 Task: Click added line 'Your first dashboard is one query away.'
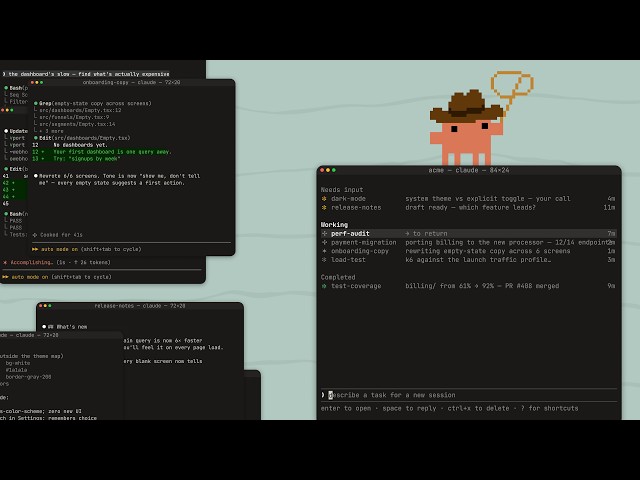(x=112, y=152)
